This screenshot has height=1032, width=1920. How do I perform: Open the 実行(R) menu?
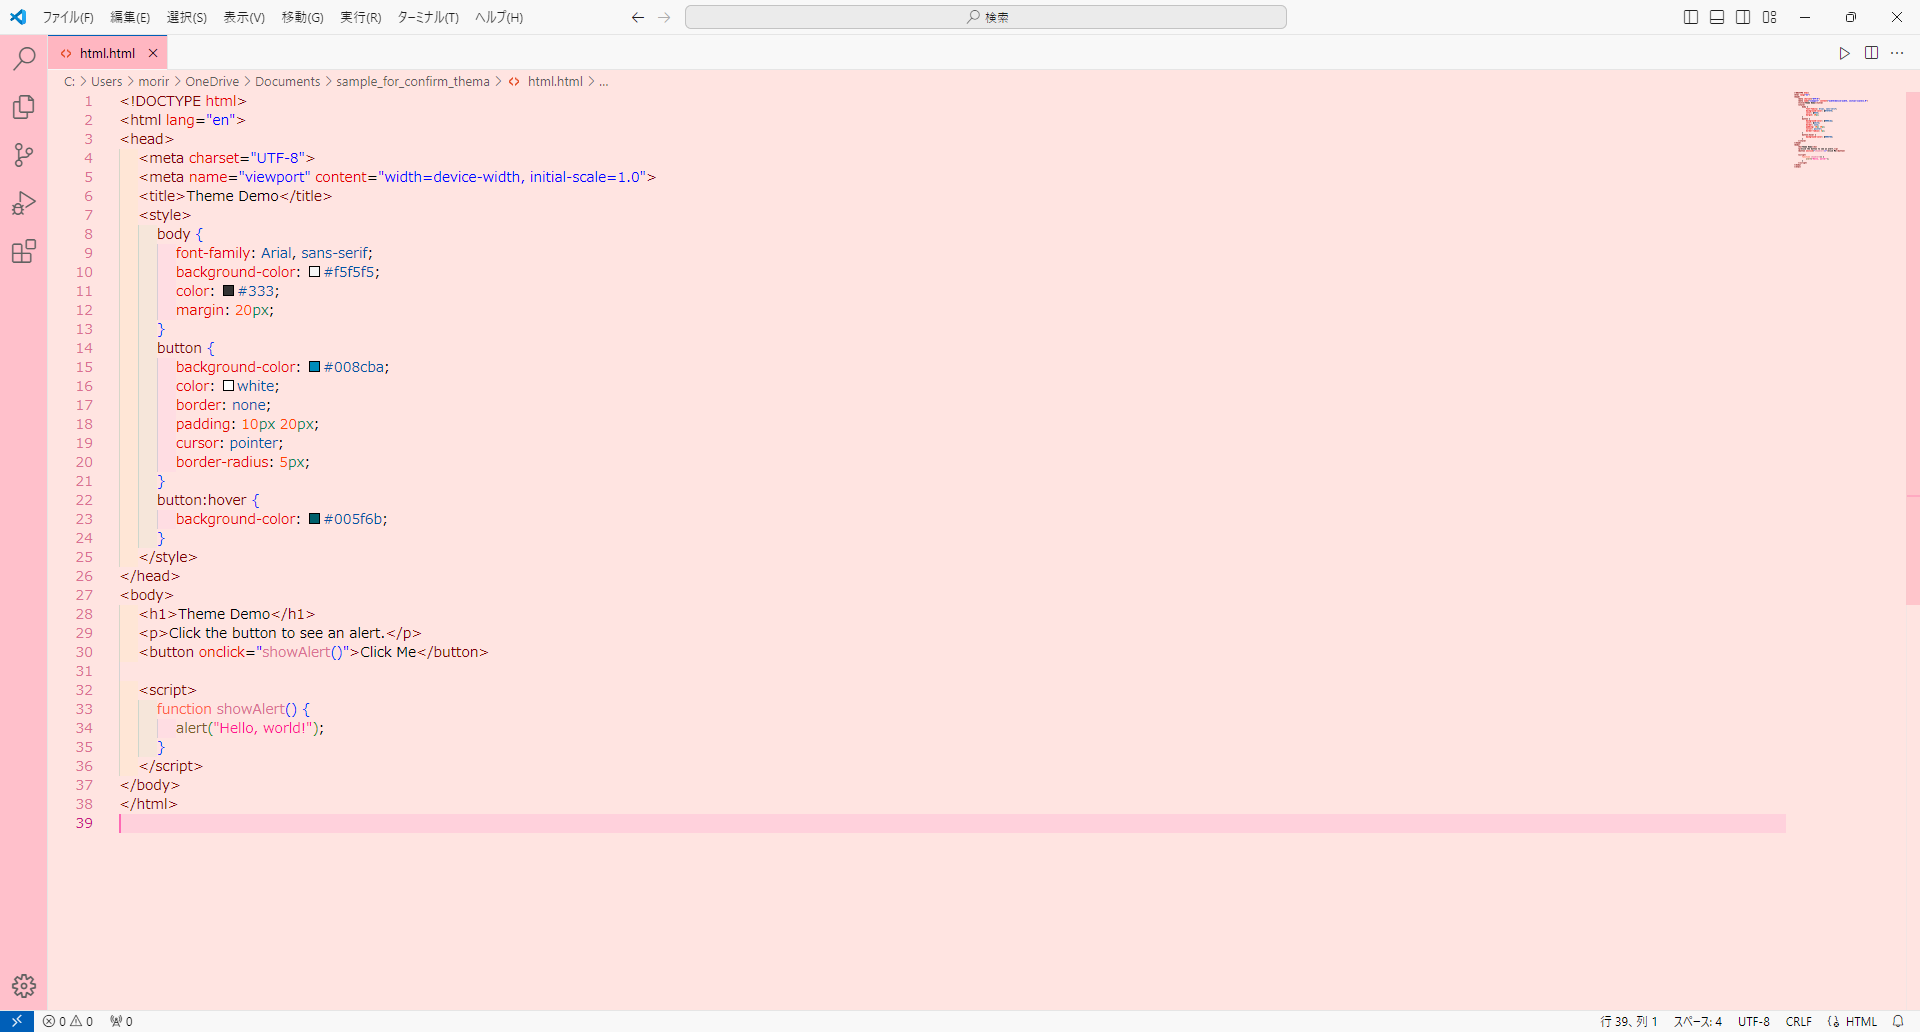point(361,17)
